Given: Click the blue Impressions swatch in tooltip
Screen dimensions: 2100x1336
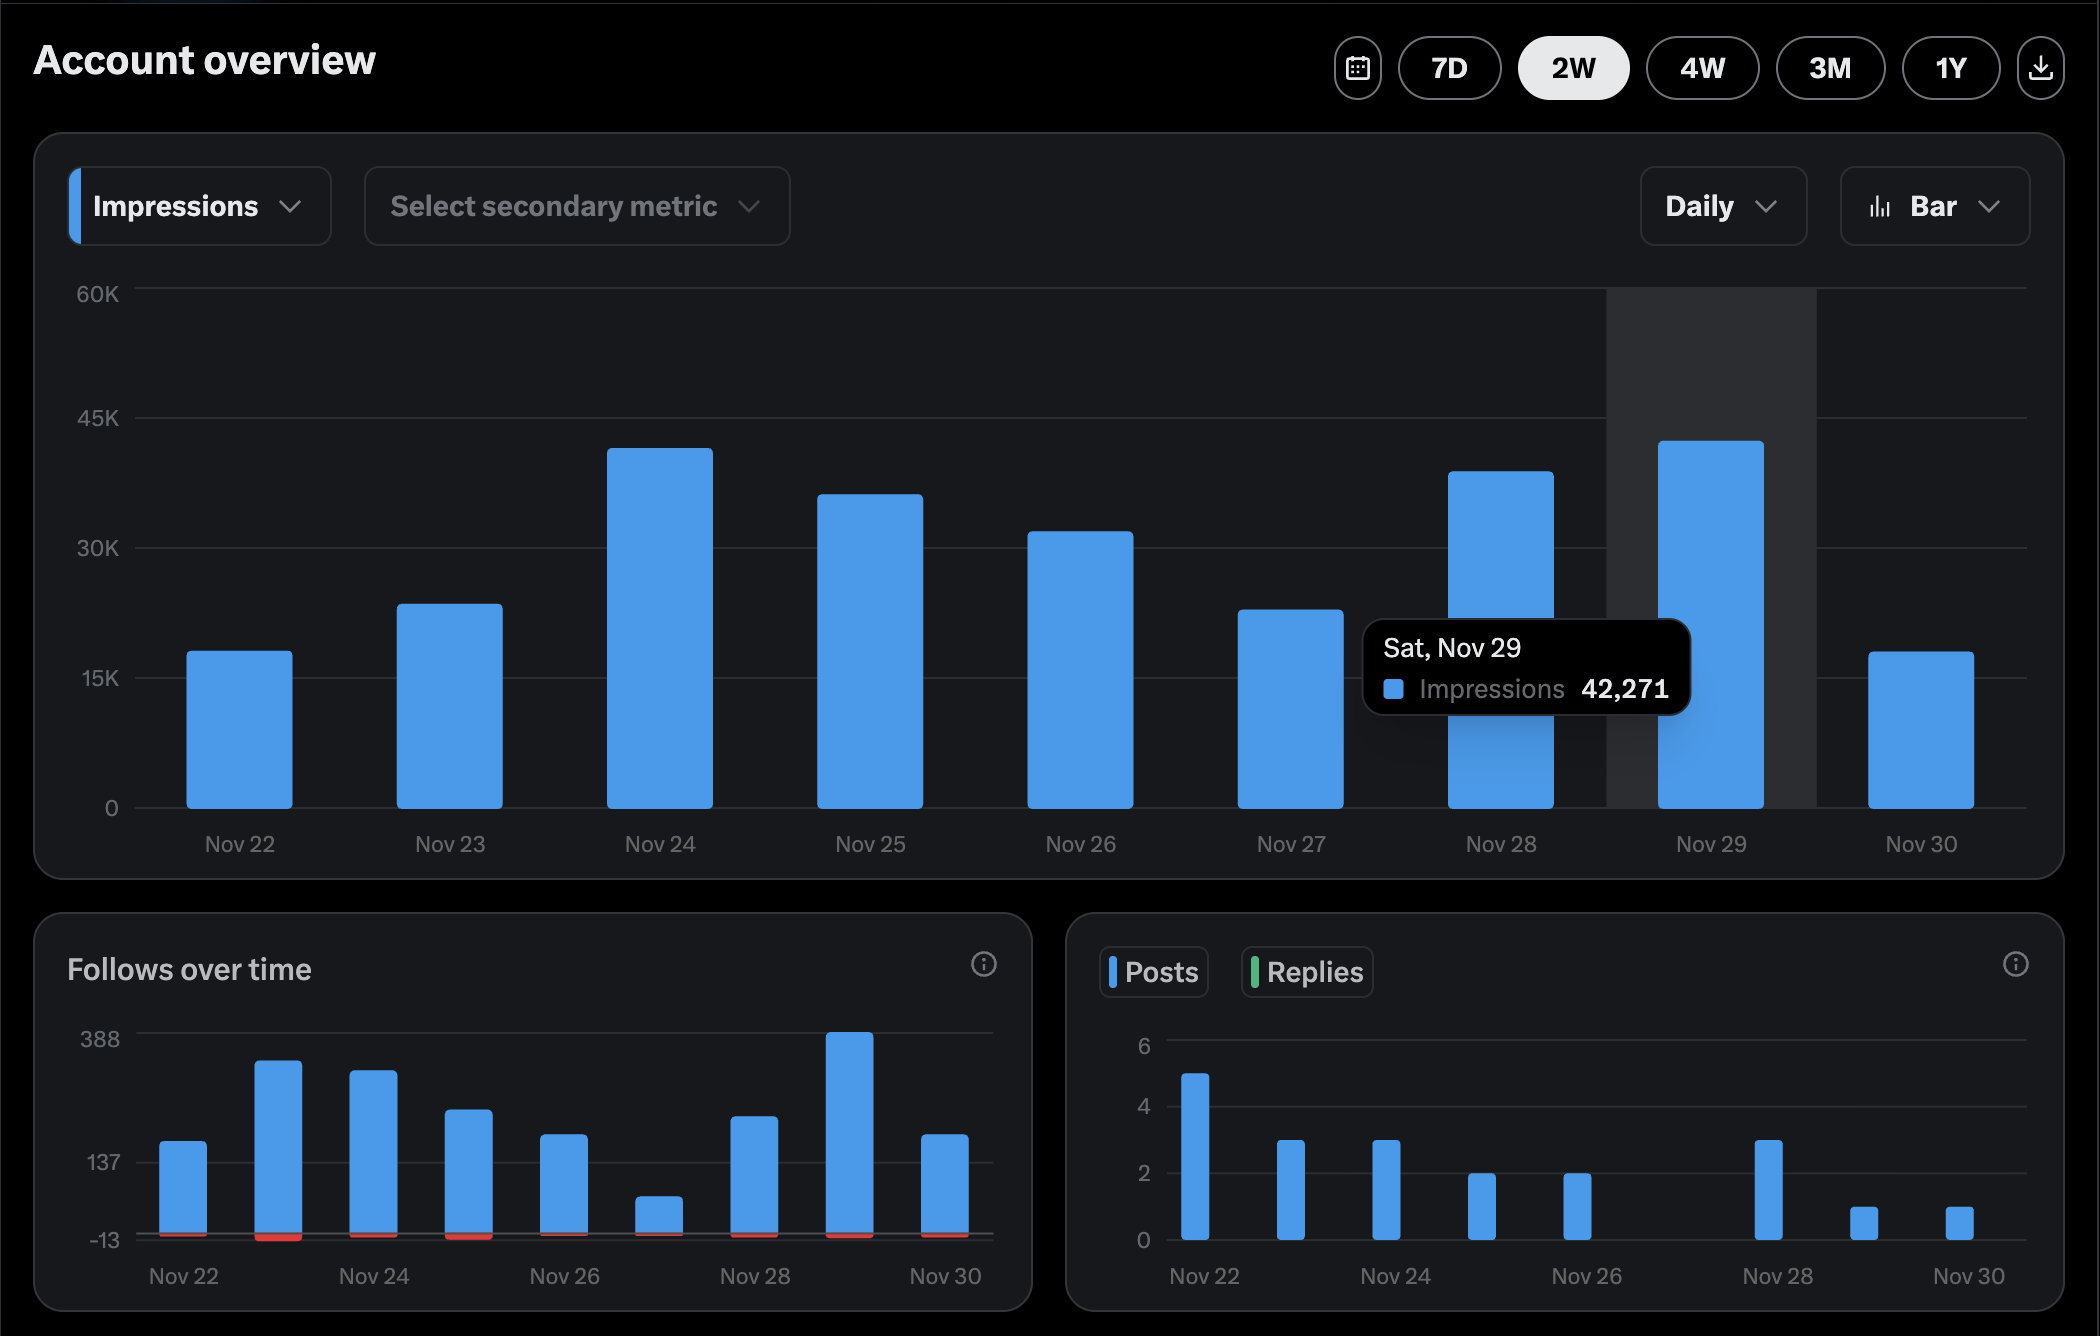Looking at the screenshot, I should pos(1393,689).
